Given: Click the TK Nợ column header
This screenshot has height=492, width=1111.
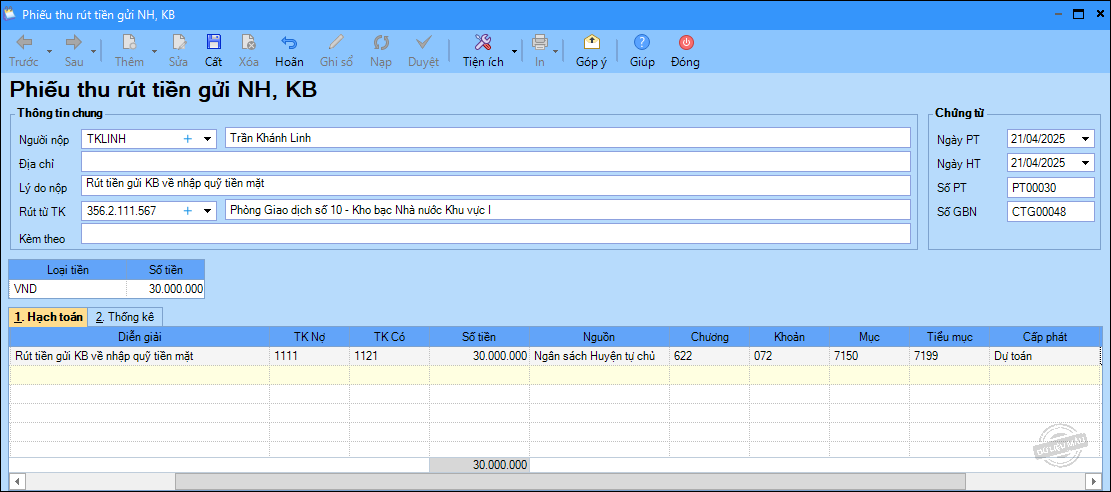Looking at the screenshot, I should point(310,337).
